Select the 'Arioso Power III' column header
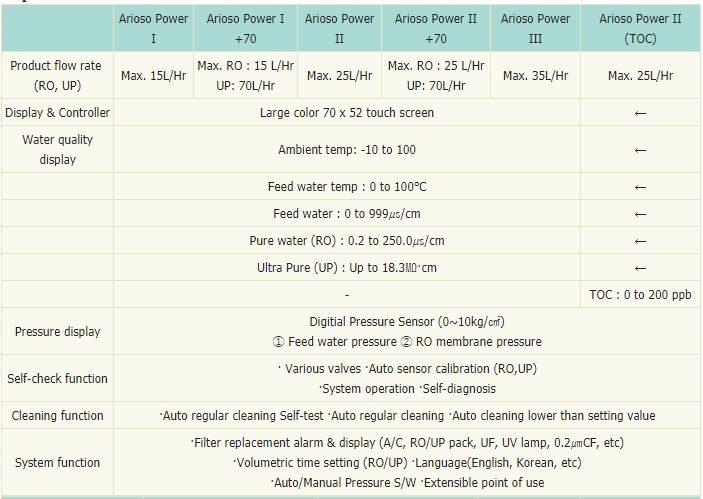 pyautogui.click(x=535, y=28)
